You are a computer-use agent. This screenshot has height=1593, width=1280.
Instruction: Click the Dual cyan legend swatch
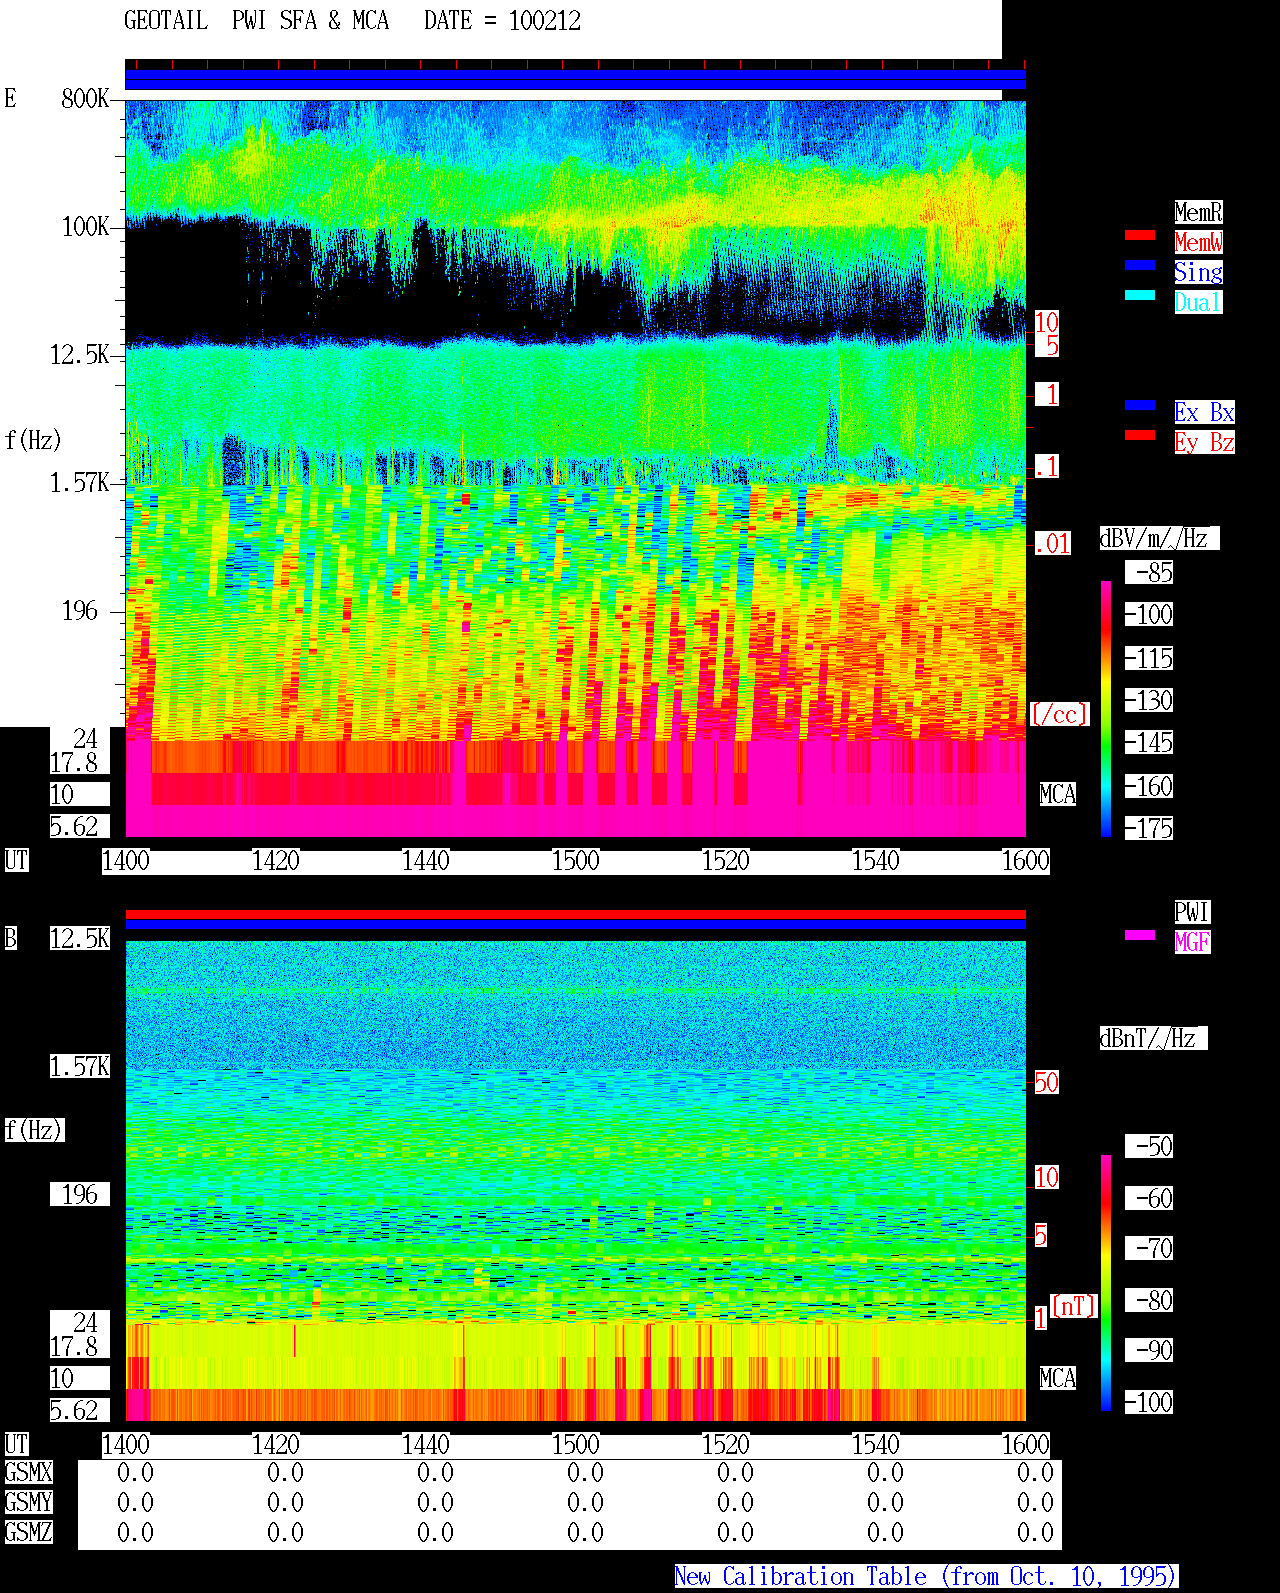(x=1140, y=295)
